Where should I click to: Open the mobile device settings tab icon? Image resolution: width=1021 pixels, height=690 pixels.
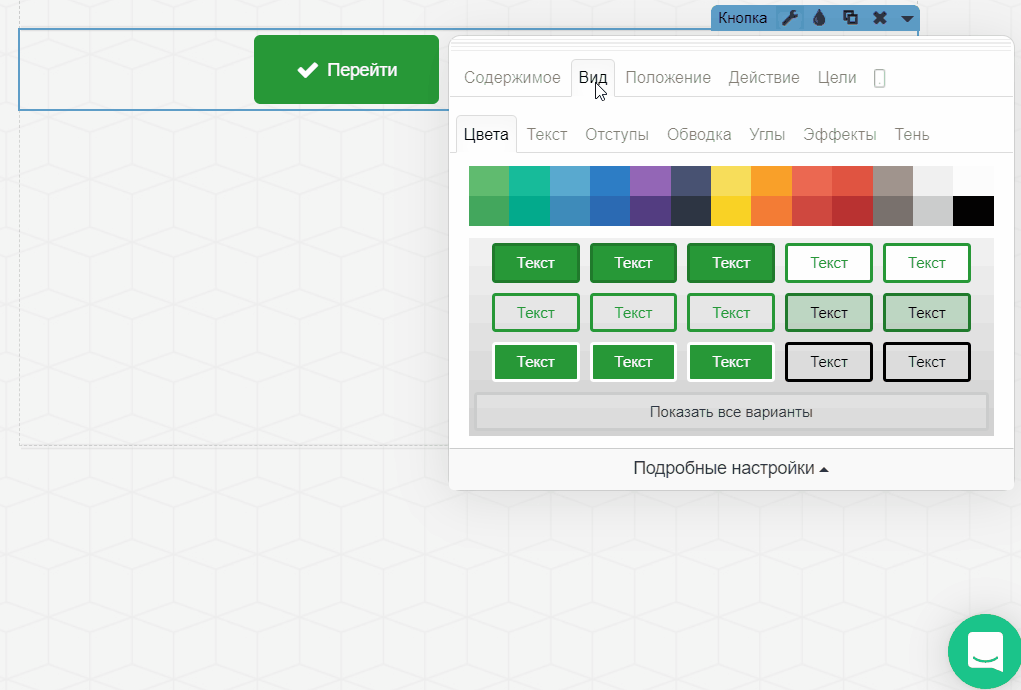click(x=879, y=78)
